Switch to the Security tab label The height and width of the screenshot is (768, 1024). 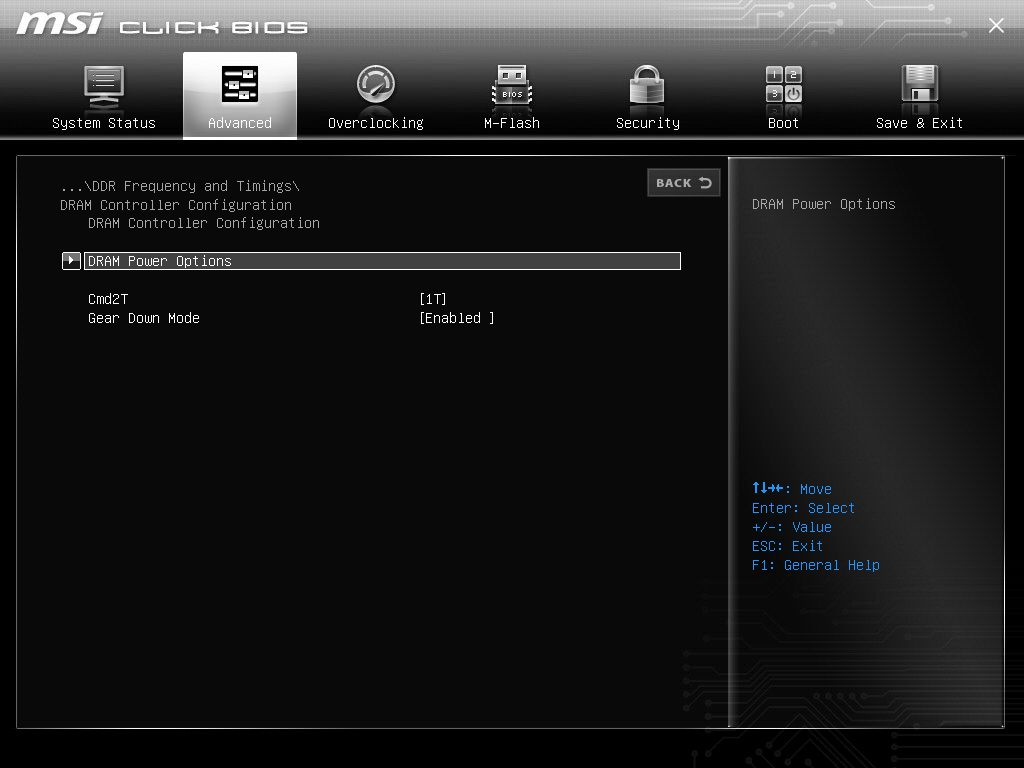coord(648,123)
